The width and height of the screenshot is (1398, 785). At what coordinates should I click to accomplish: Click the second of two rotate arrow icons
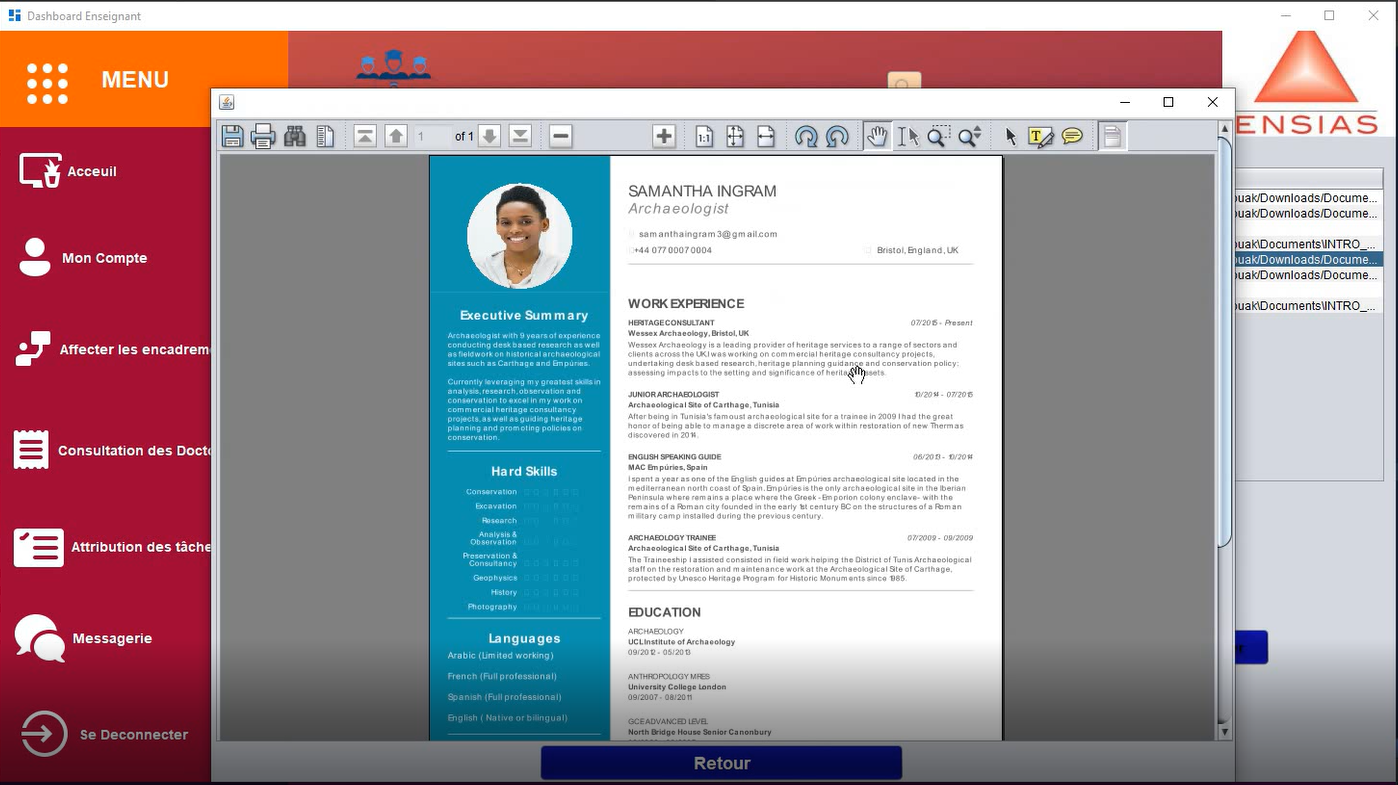pyautogui.click(x=837, y=137)
